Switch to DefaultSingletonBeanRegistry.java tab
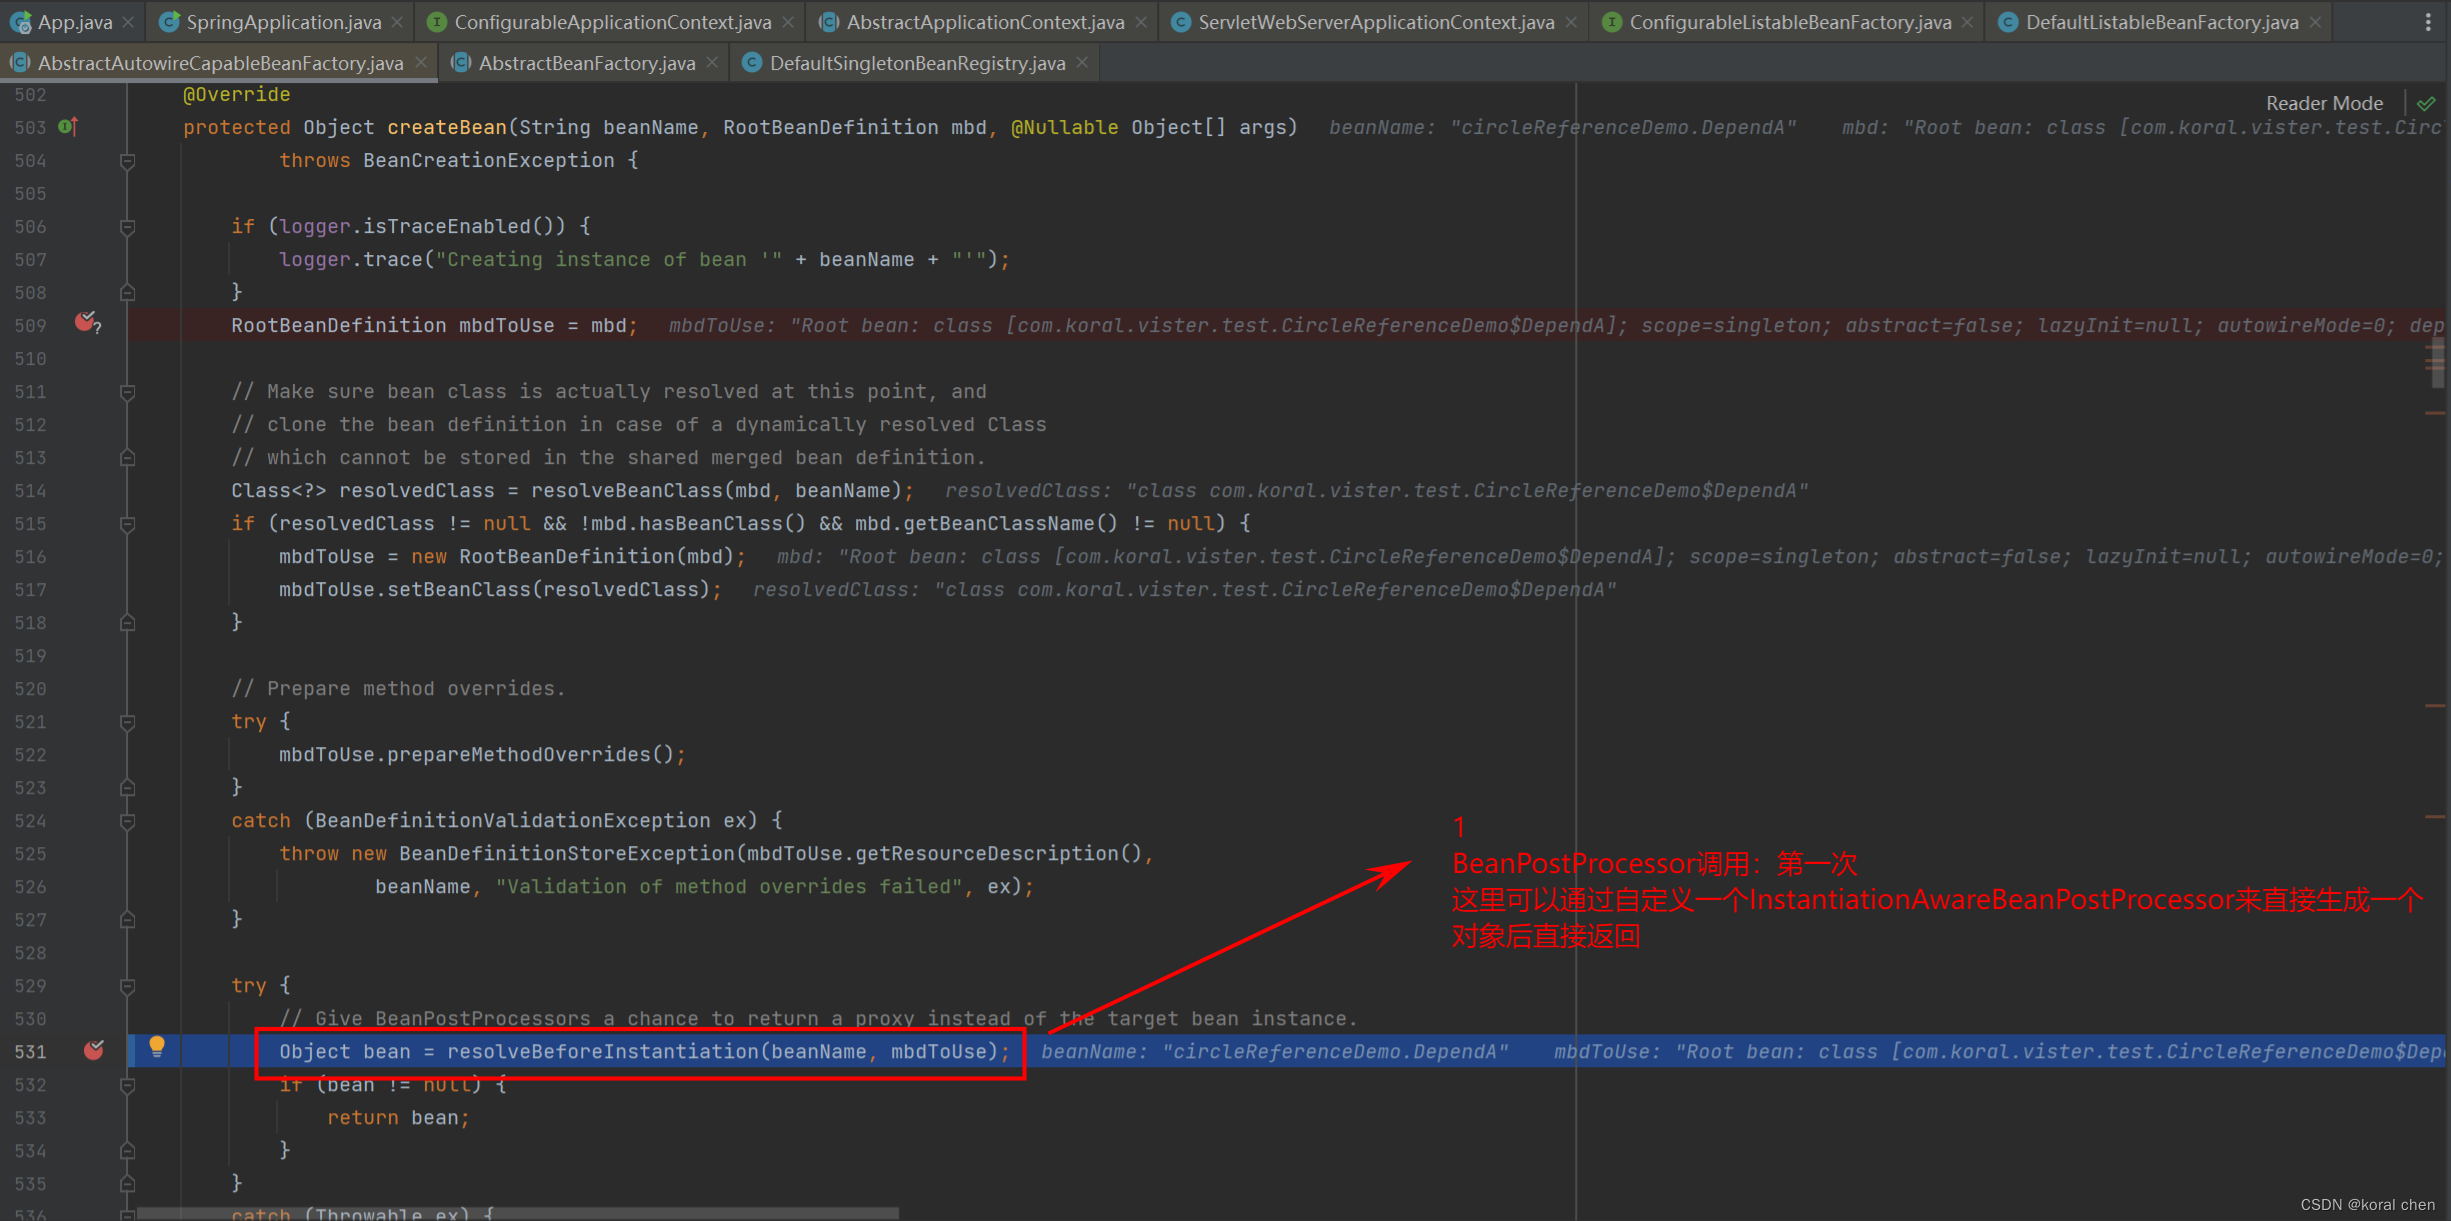The height and width of the screenshot is (1221, 2451). click(917, 63)
